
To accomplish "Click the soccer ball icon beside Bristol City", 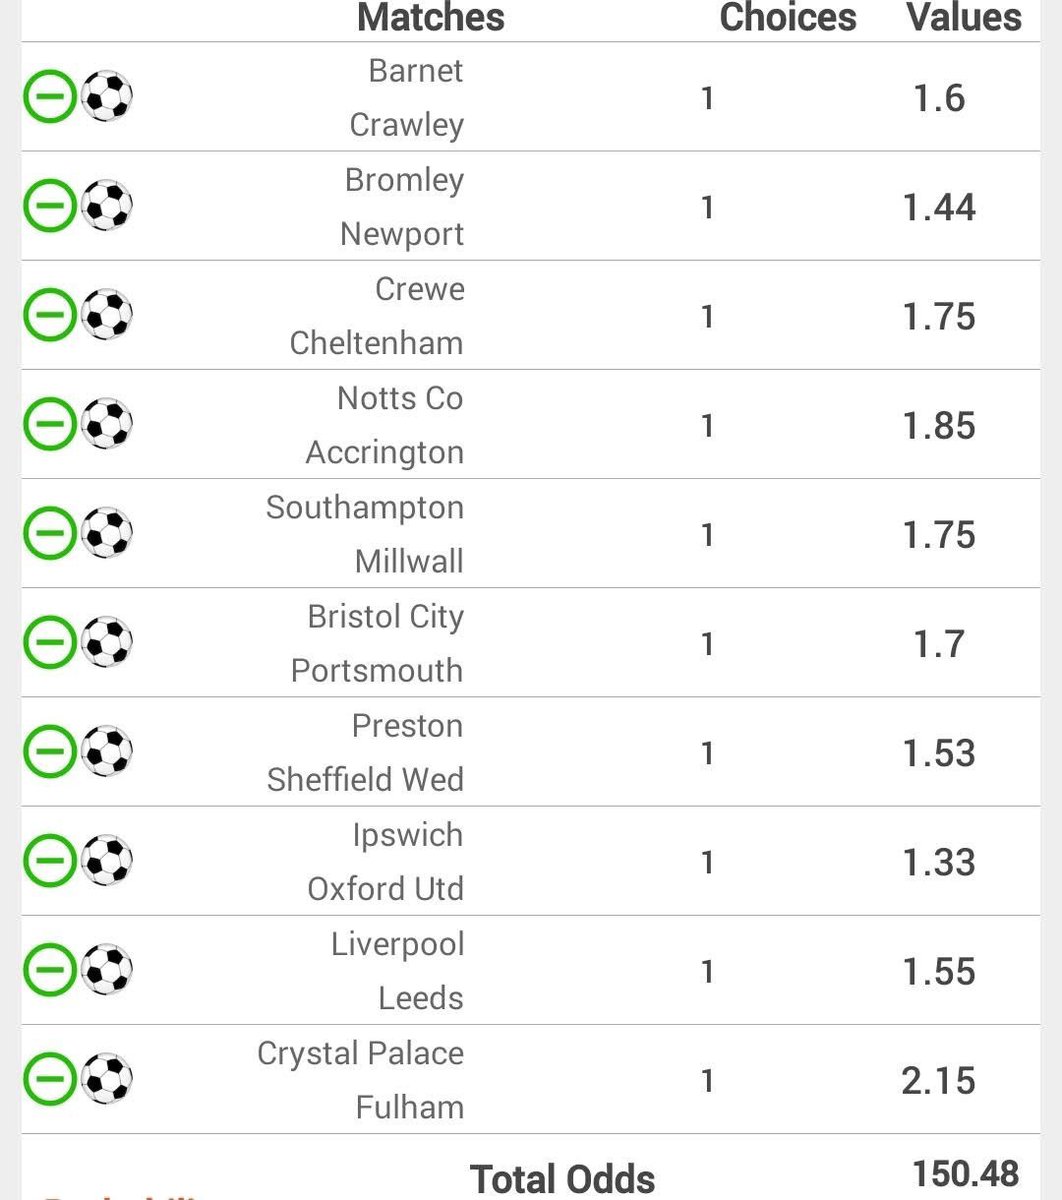I will [106, 642].
